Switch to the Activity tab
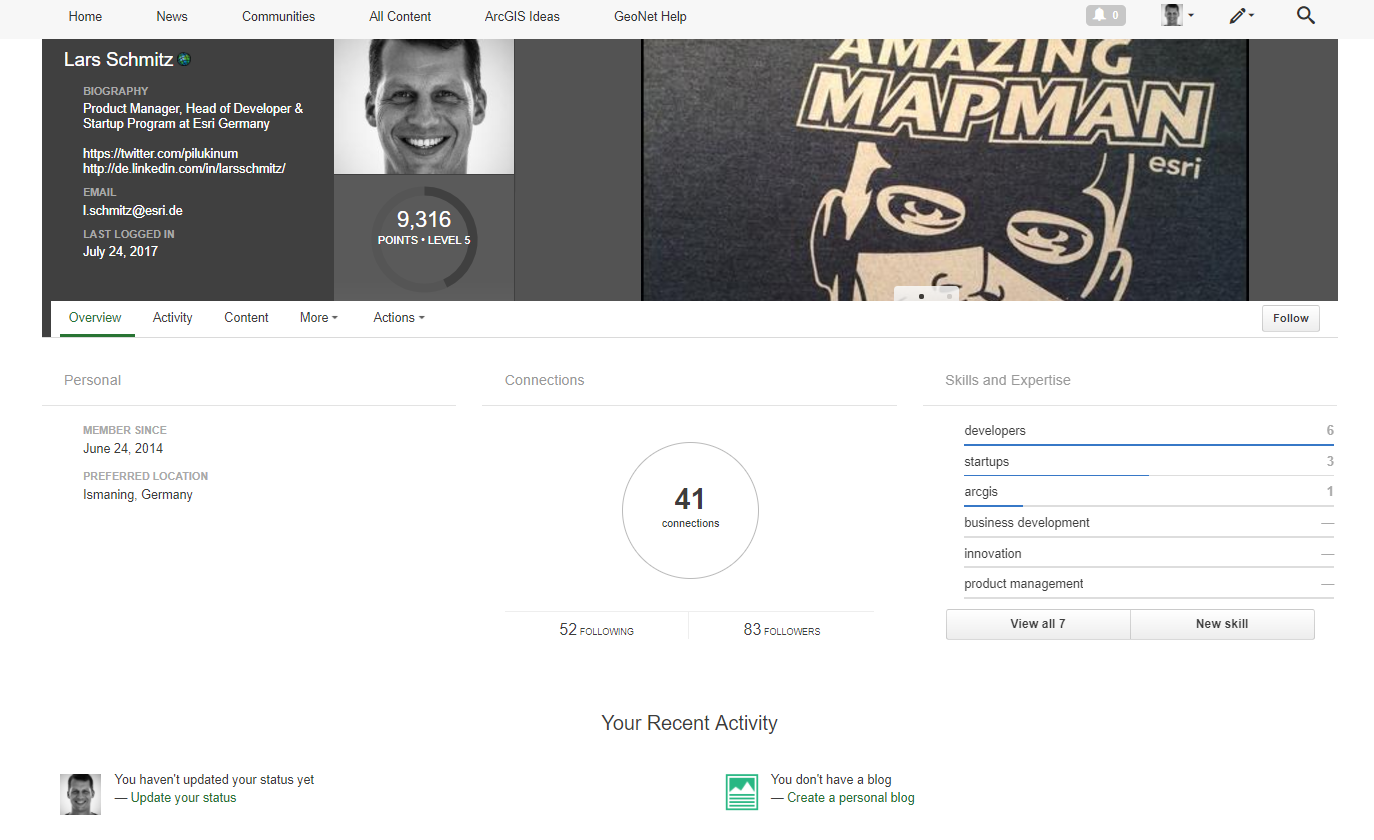1374x840 pixels. (x=172, y=318)
